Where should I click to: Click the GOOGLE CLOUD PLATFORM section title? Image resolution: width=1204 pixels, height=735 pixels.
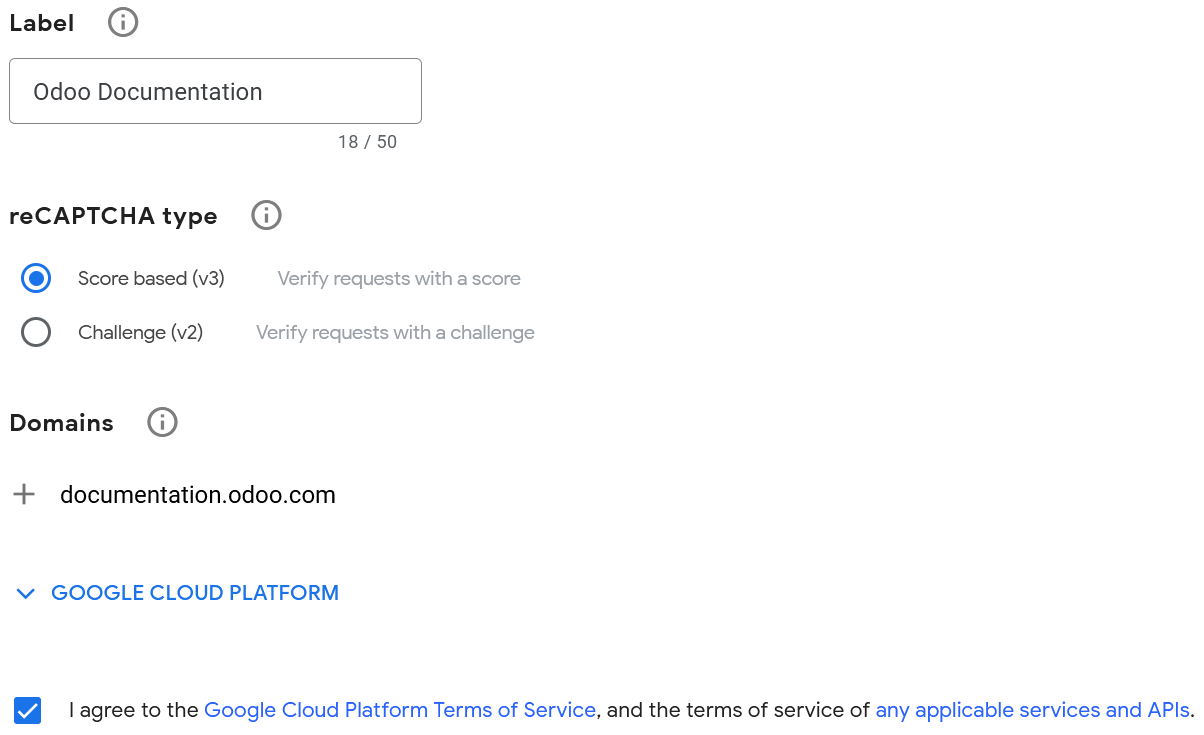tap(194, 593)
